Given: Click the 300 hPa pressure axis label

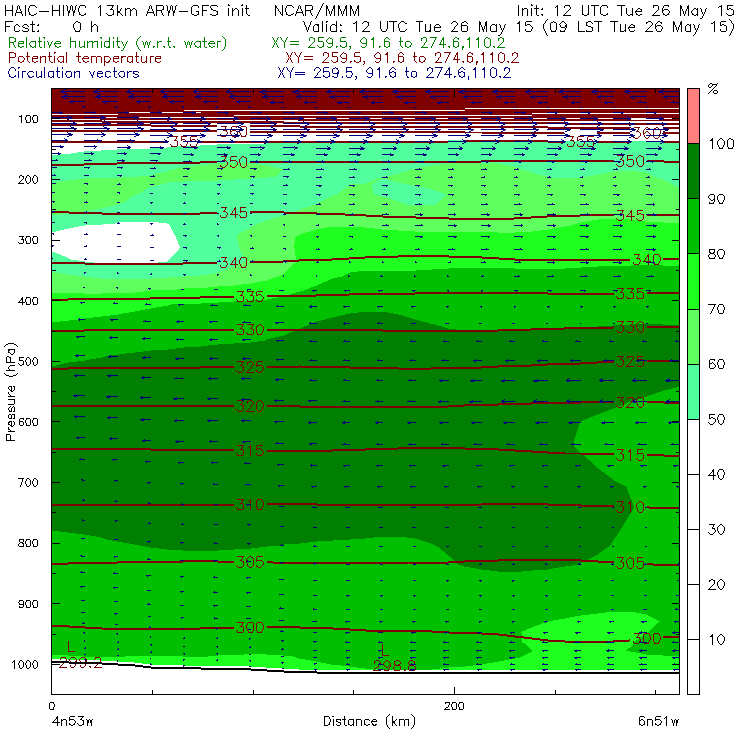Looking at the screenshot, I should [28, 240].
